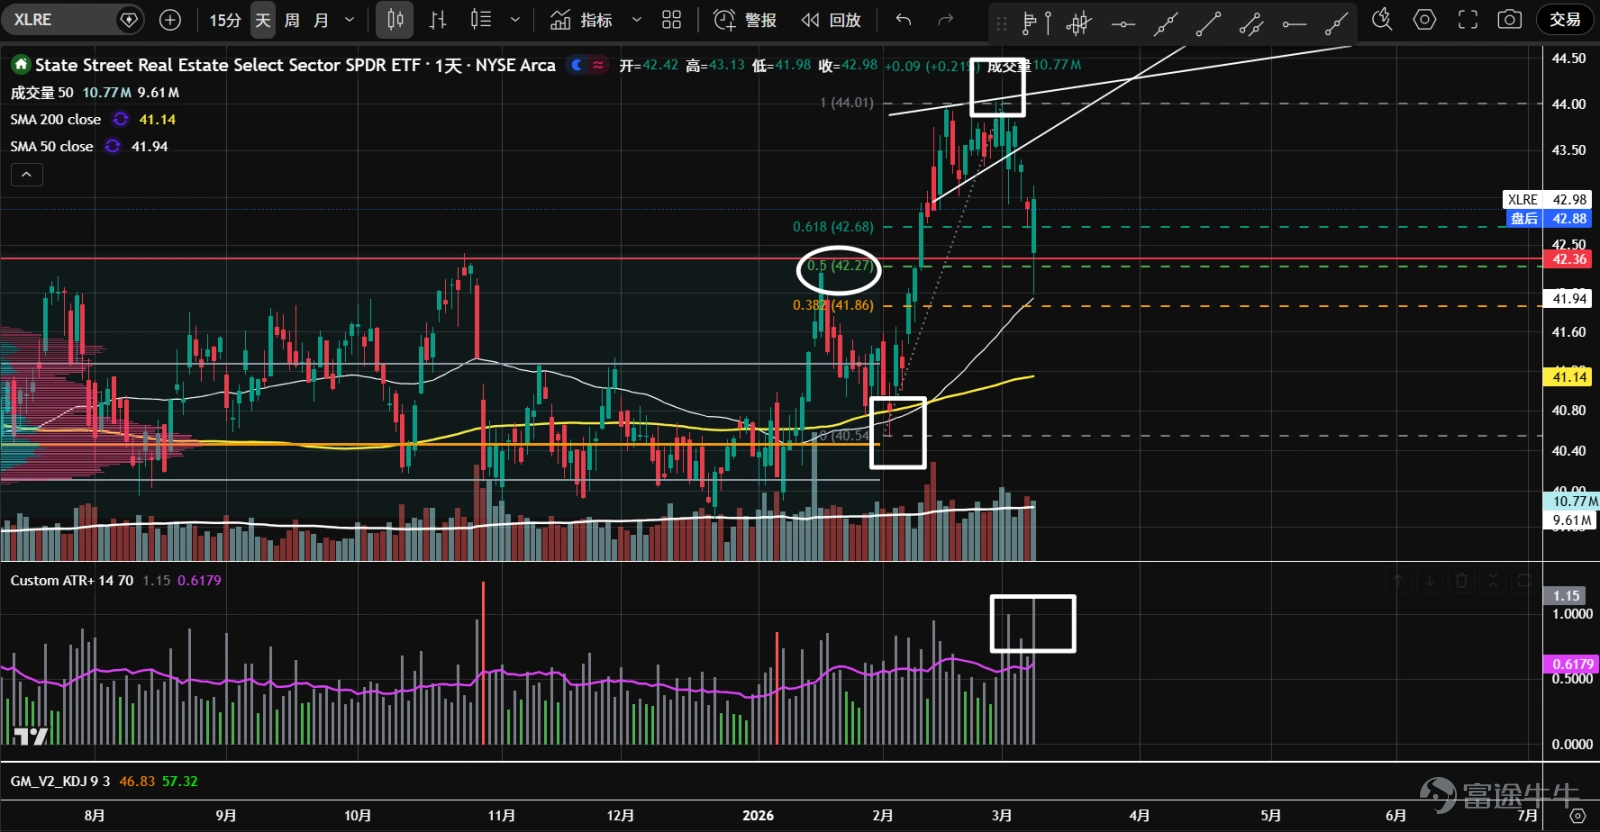This screenshot has height=832, width=1600.
Task: Click the yellow 41.14 SMA price label
Action: (1568, 377)
